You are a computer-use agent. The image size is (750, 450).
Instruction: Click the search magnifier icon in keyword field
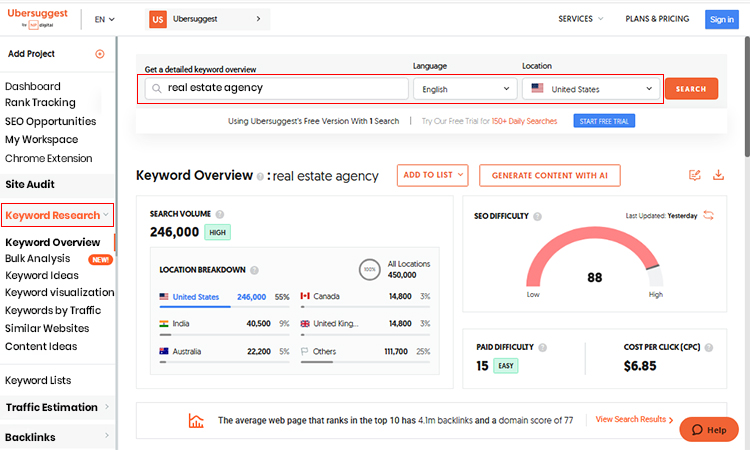pos(156,88)
